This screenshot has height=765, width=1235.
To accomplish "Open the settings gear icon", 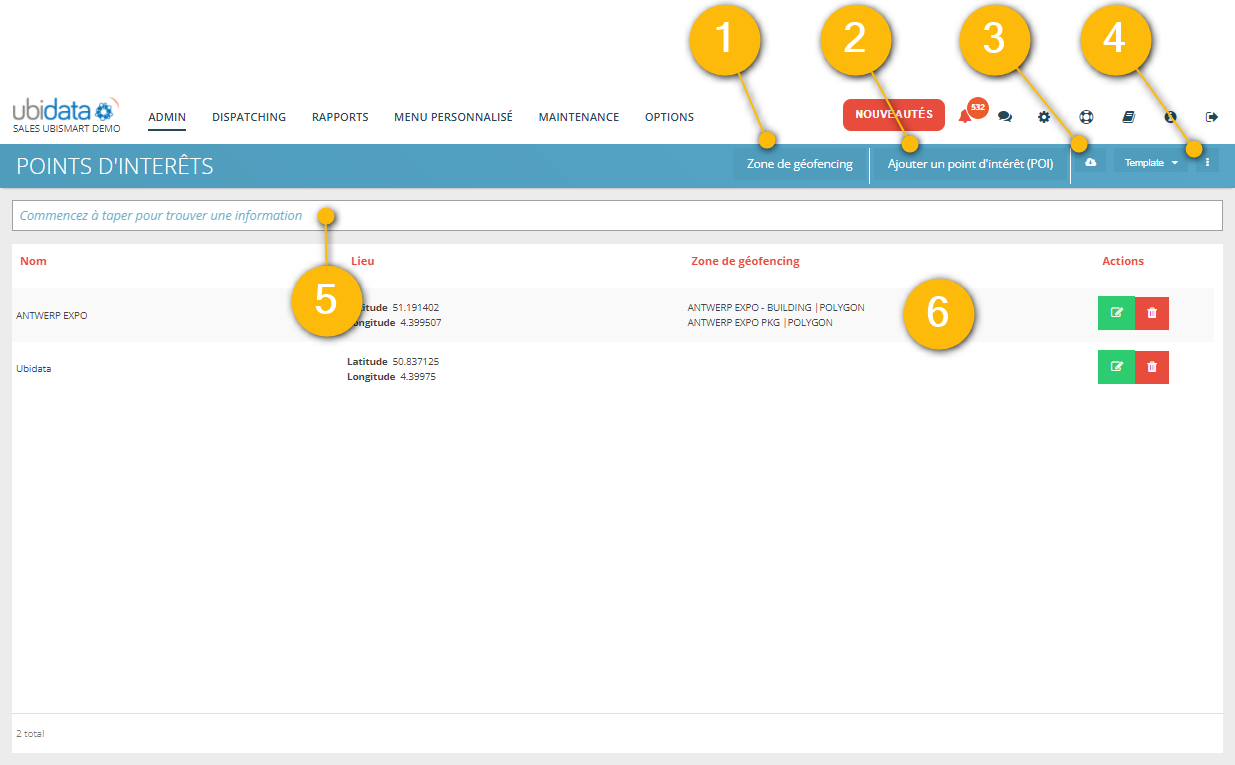I will point(1044,117).
